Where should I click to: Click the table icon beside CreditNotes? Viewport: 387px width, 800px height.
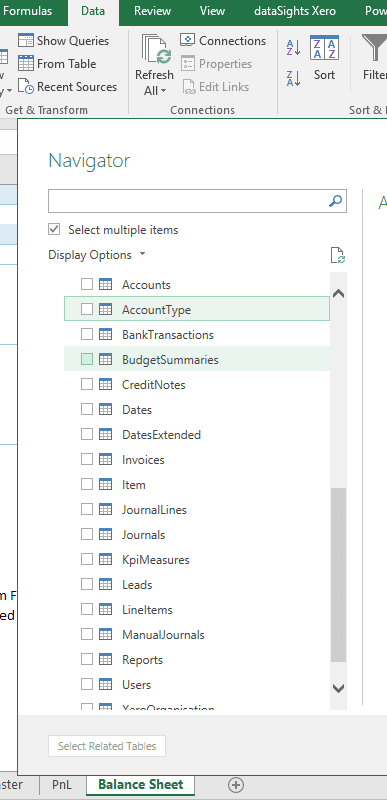106,385
